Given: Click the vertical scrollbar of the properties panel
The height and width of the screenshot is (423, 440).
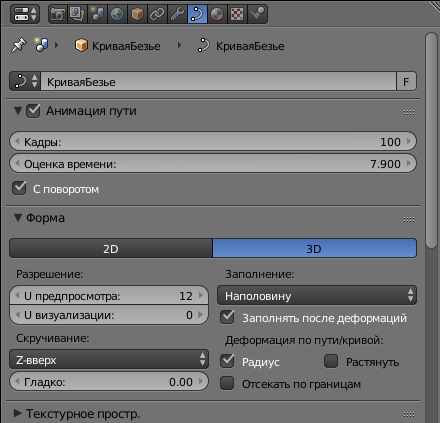Looking at the screenshot, I should [431, 140].
